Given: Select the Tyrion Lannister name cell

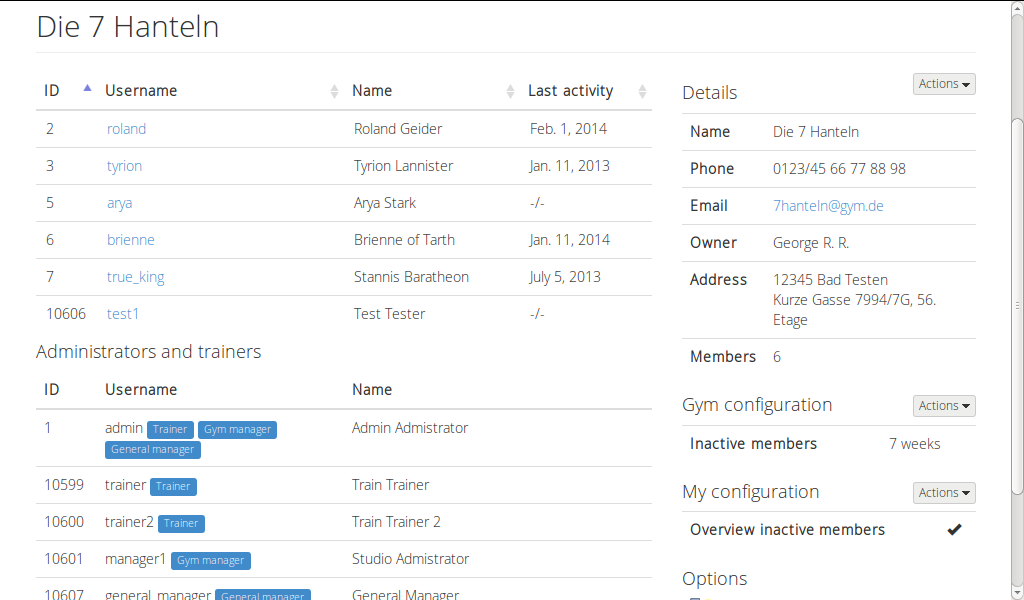Looking at the screenshot, I should pyautogui.click(x=403, y=166).
